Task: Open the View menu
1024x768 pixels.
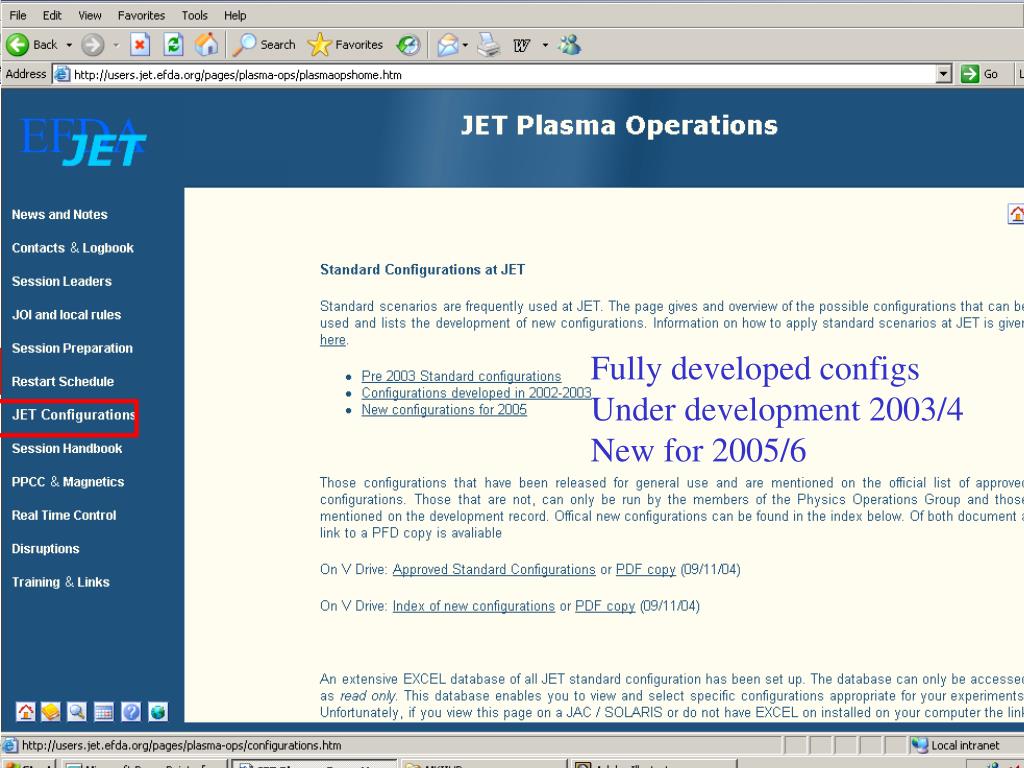Action: (x=89, y=15)
